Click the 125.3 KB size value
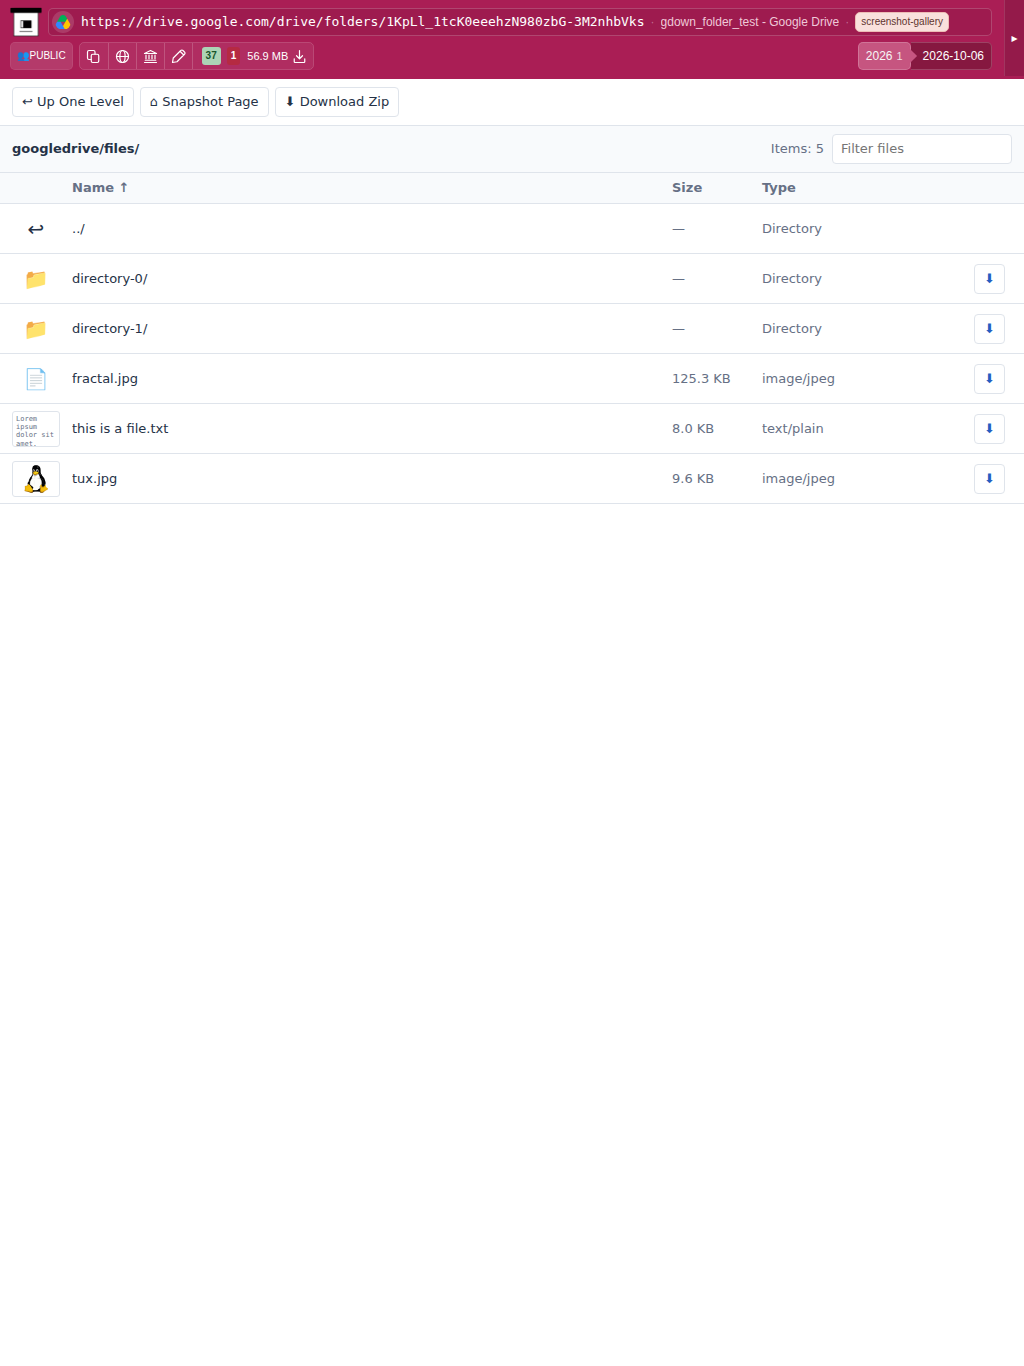 [x=701, y=379]
